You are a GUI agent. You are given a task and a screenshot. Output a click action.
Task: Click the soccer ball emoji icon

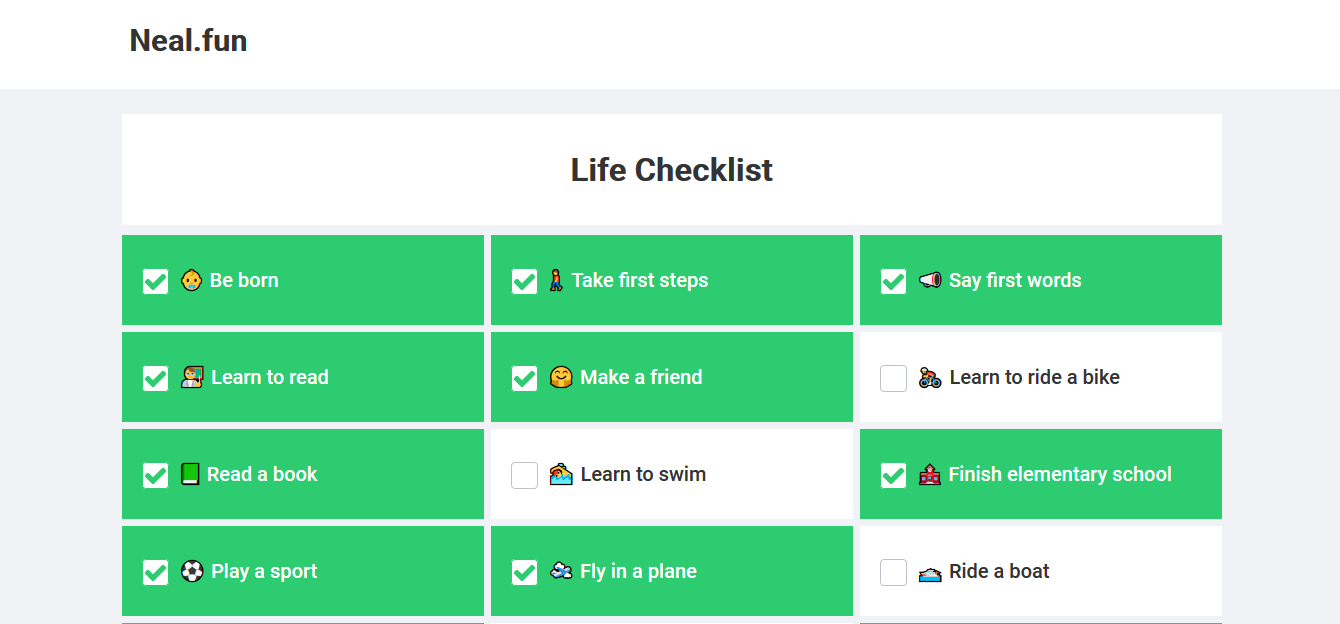coord(192,571)
